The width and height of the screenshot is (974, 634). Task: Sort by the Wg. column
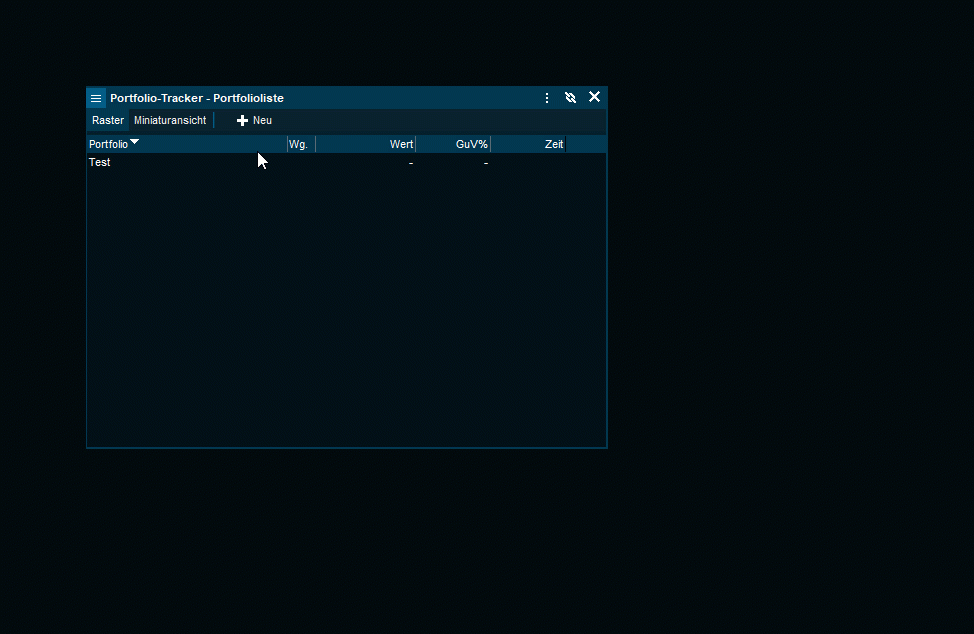pyautogui.click(x=299, y=144)
